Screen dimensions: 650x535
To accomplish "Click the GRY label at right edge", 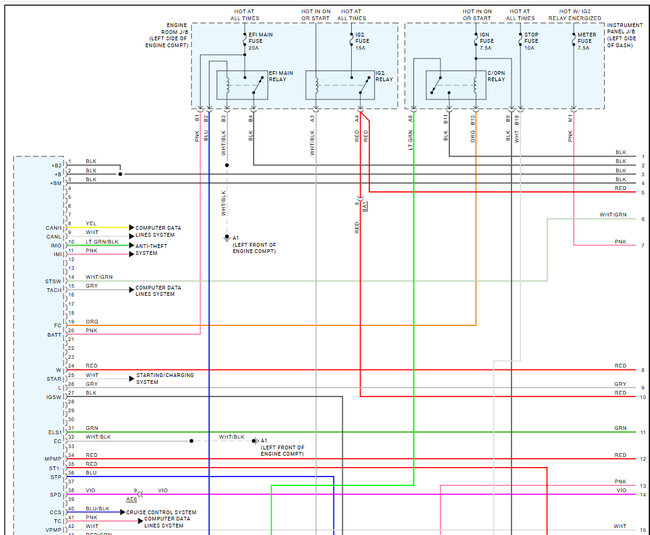I will pos(620,384).
